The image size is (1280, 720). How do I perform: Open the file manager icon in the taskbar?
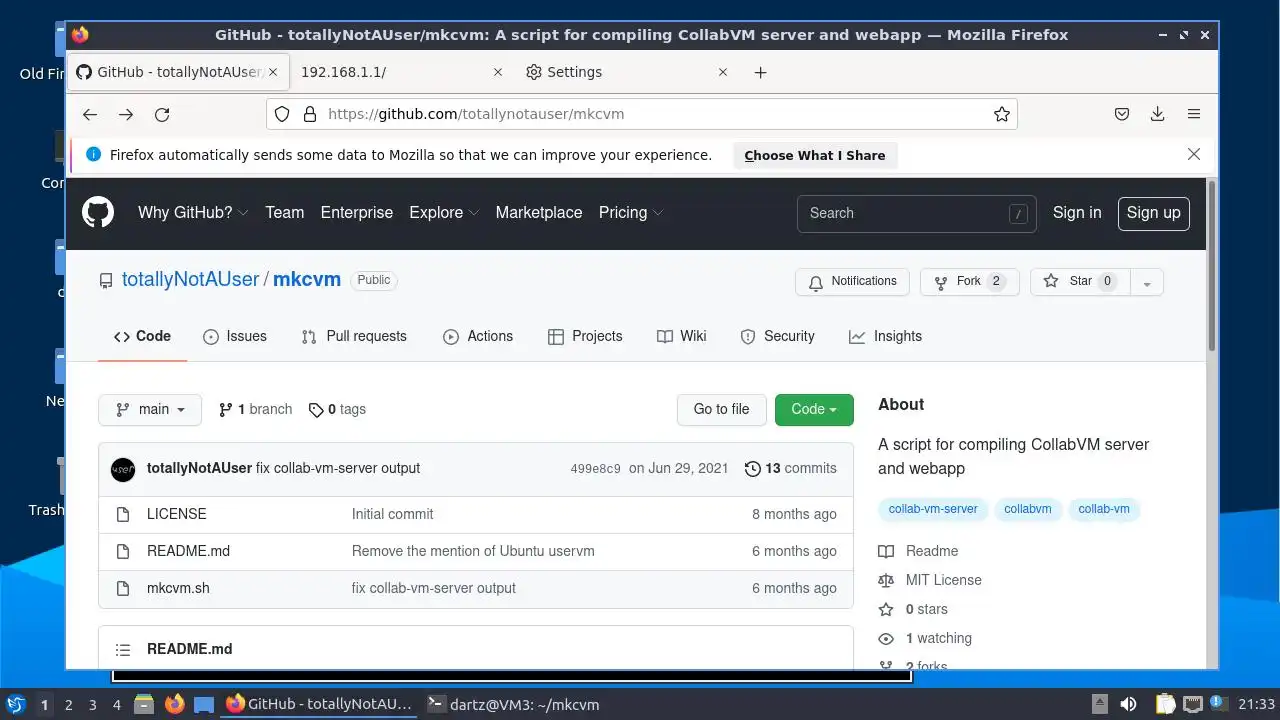coord(144,704)
